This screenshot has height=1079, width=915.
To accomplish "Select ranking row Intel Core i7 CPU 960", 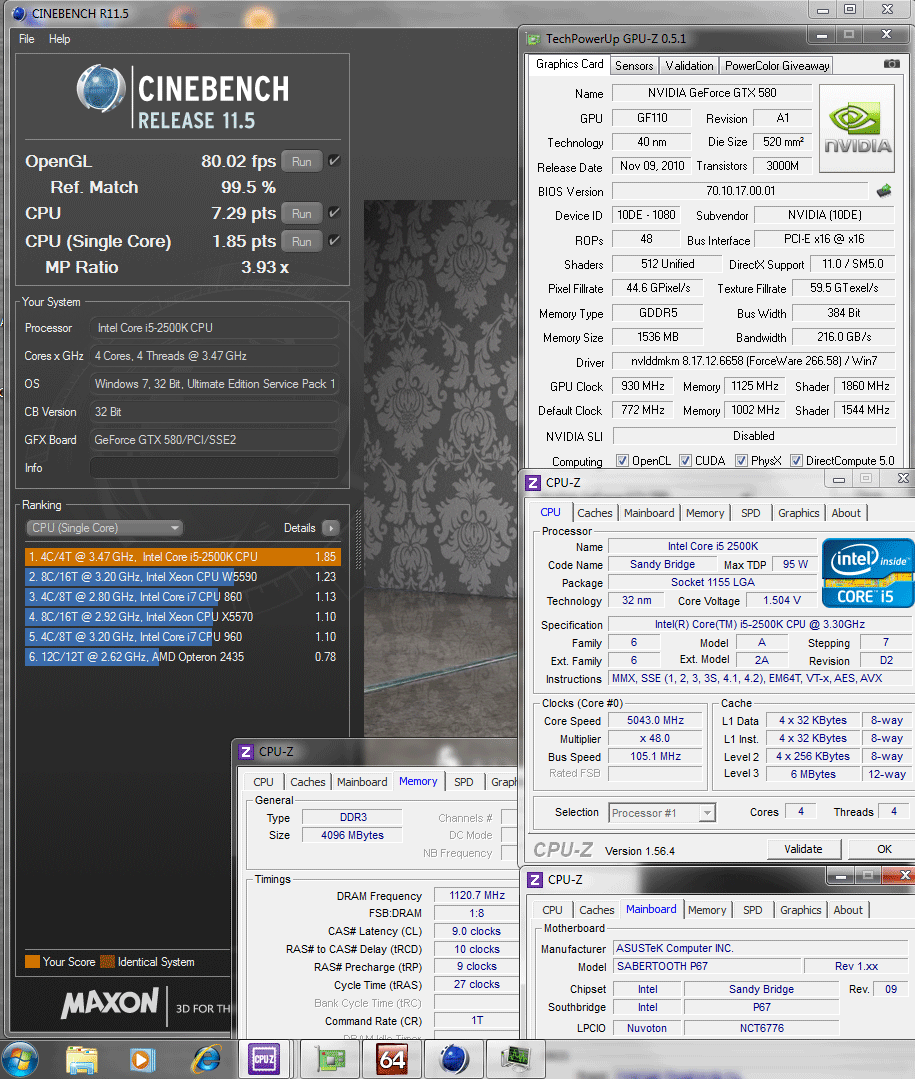I will [x=182, y=637].
